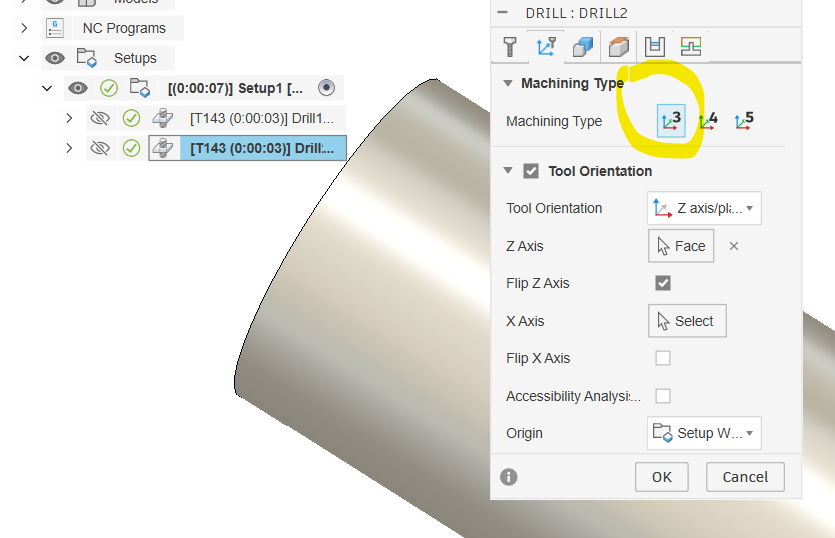Uncheck the Flip Z Axis checkbox

(662, 283)
